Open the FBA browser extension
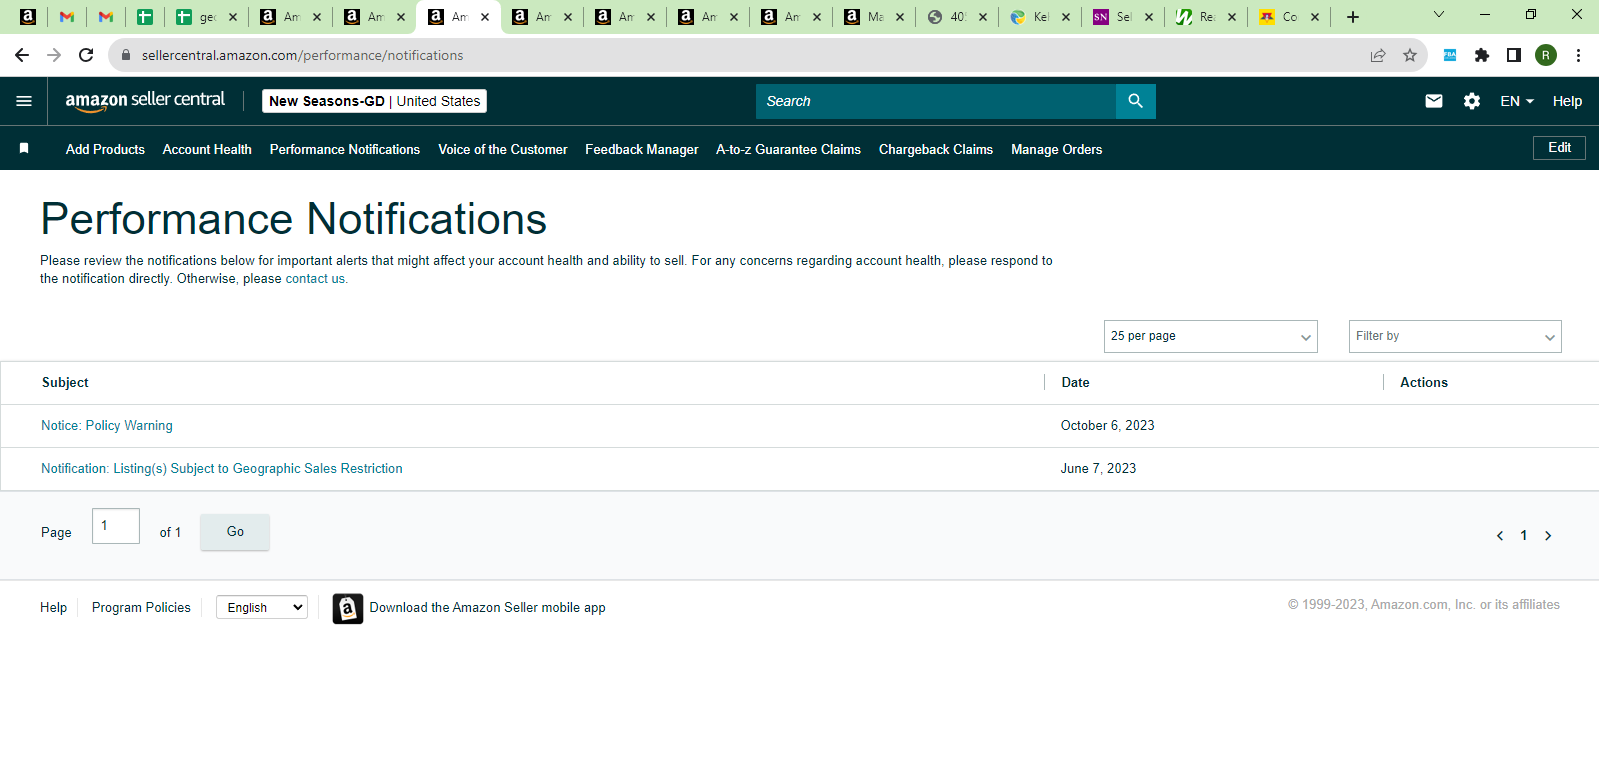 (1450, 55)
